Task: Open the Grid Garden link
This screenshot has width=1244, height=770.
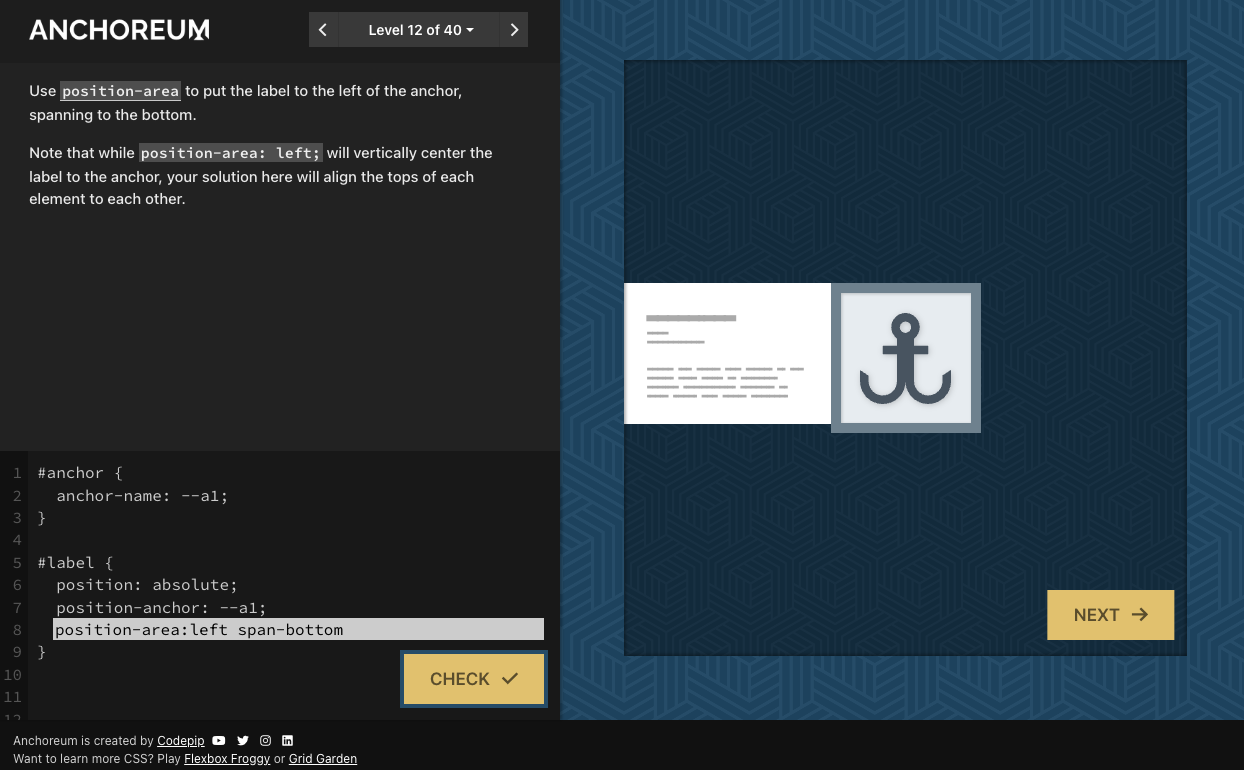Action: click(322, 759)
